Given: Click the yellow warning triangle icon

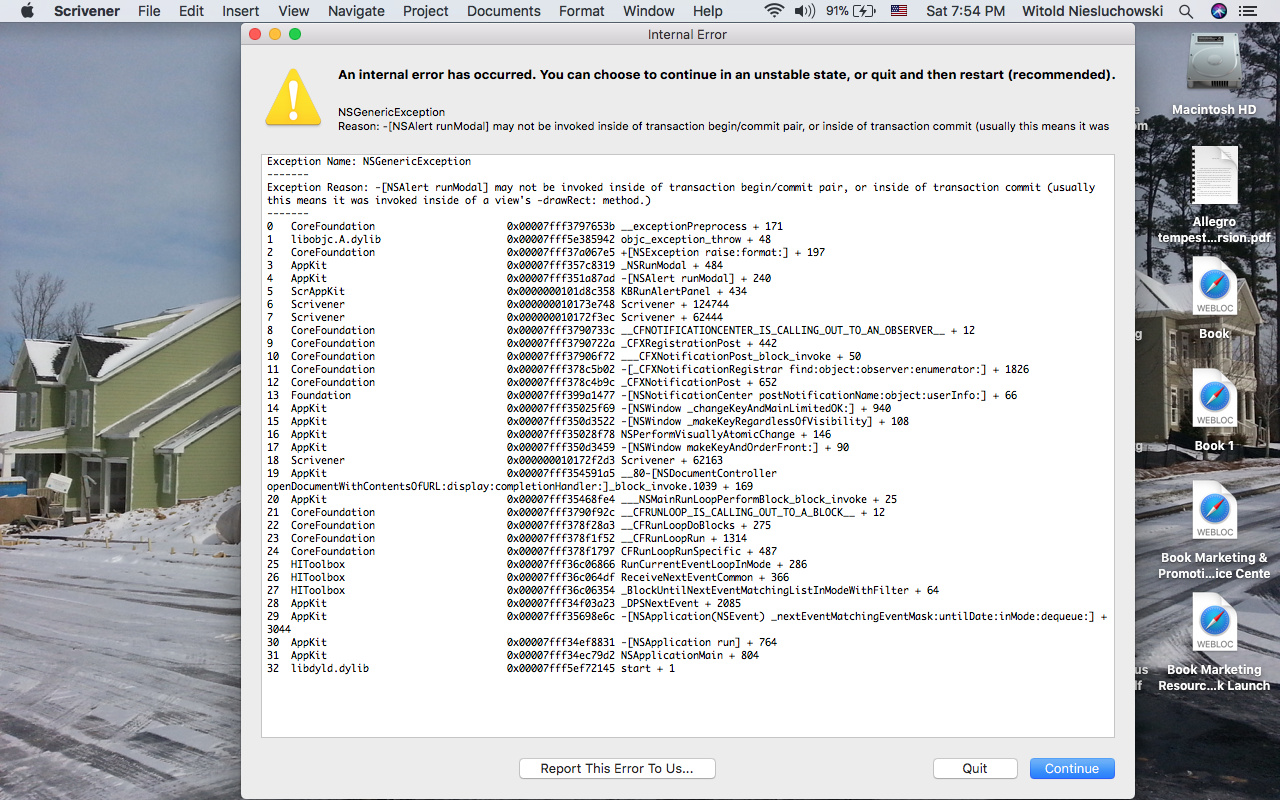Looking at the screenshot, I should [x=293, y=97].
